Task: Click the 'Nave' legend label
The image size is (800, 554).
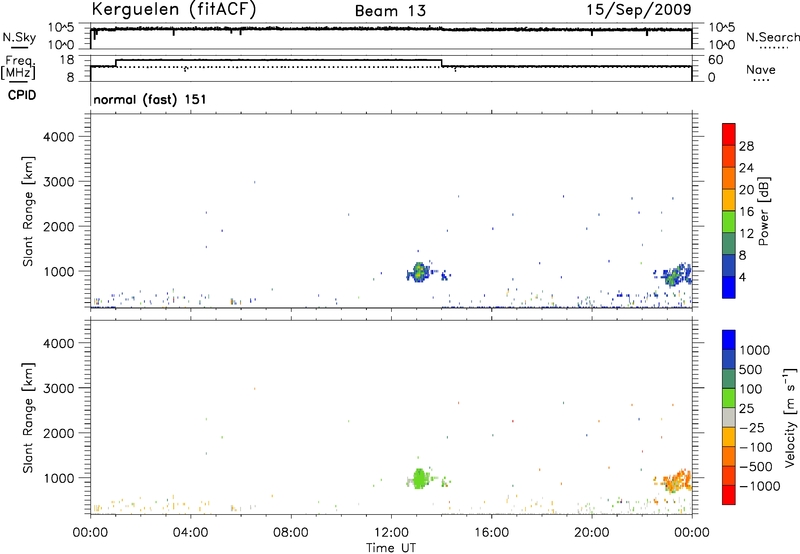Action: (x=761, y=69)
